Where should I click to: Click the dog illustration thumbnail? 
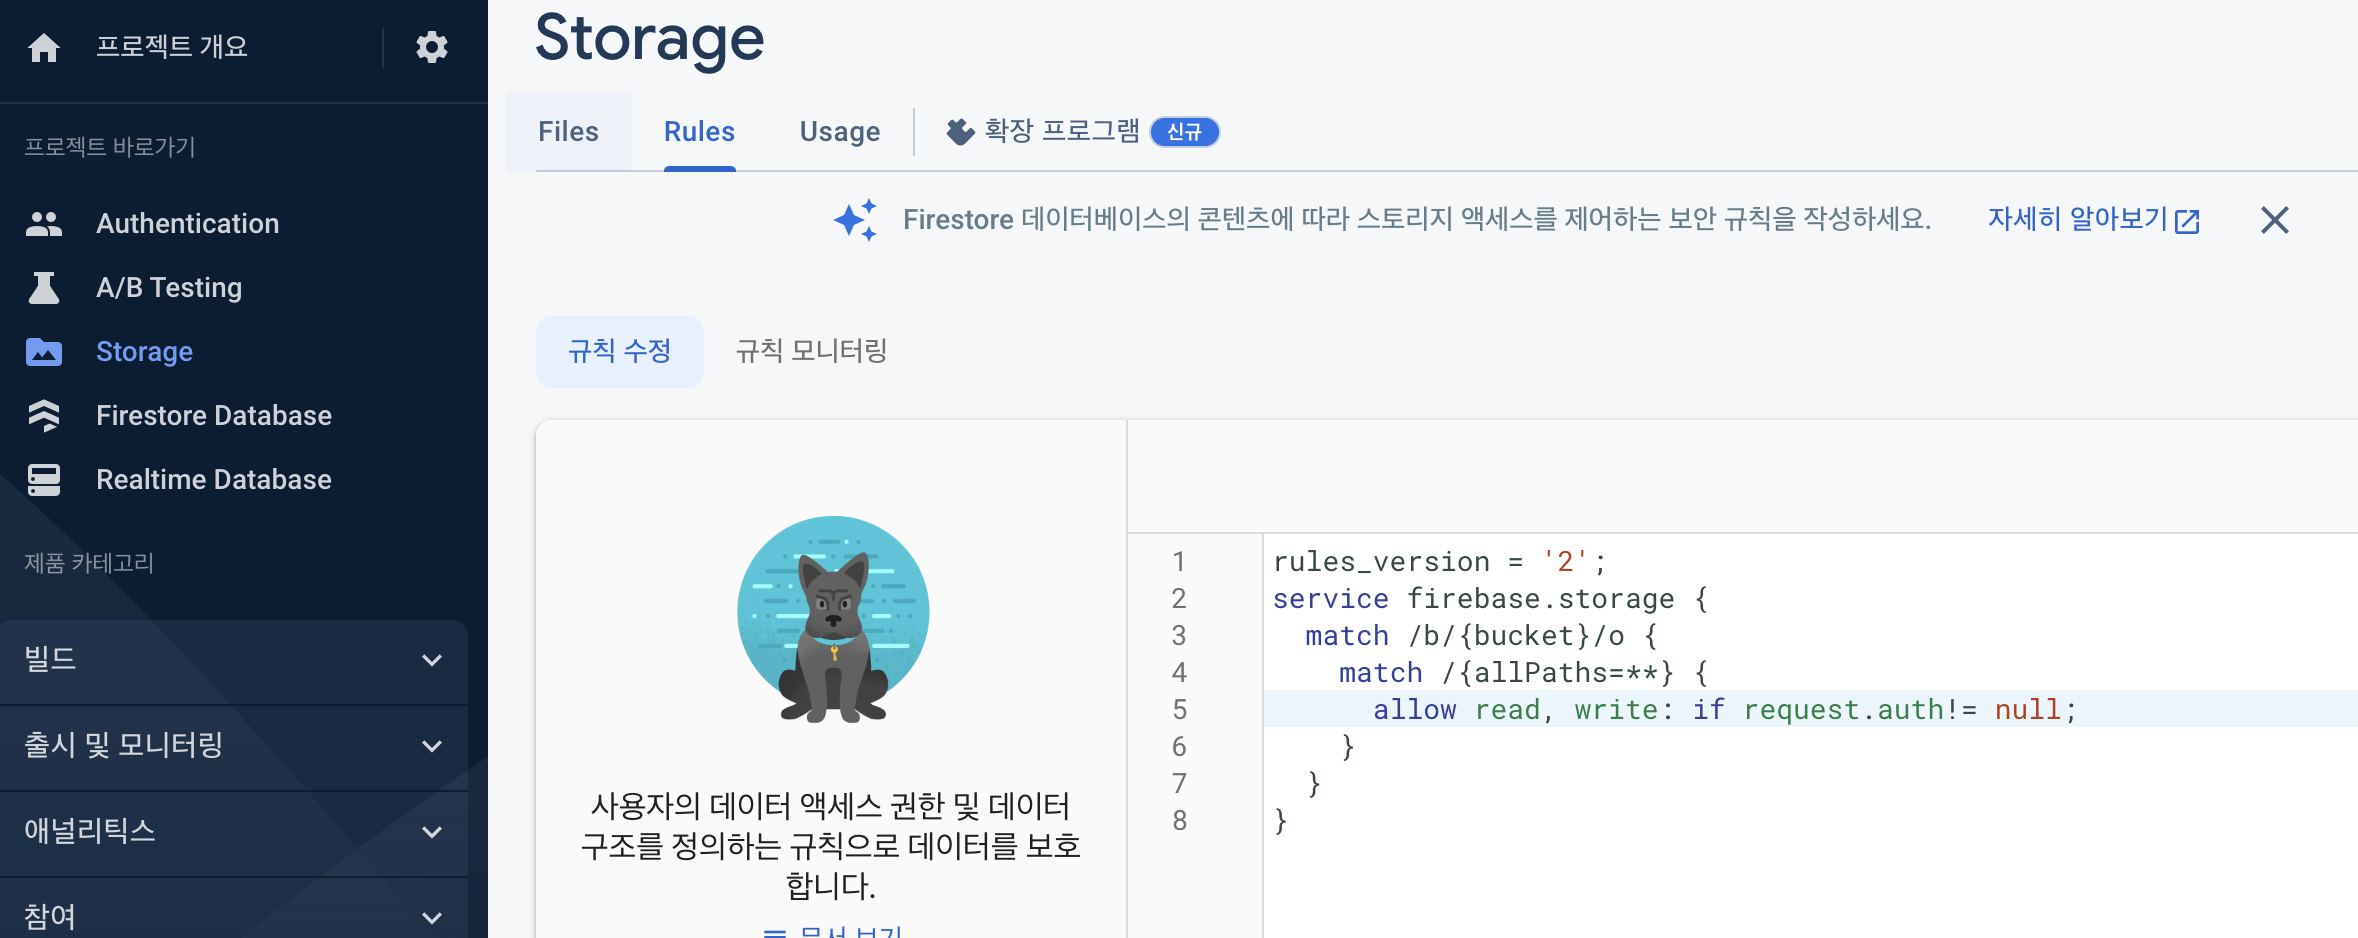[833, 619]
